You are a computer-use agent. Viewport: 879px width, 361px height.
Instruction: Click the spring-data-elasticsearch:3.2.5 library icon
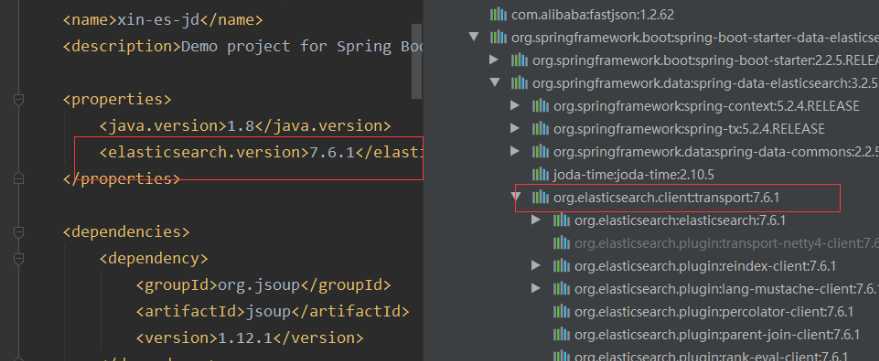(x=519, y=83)
